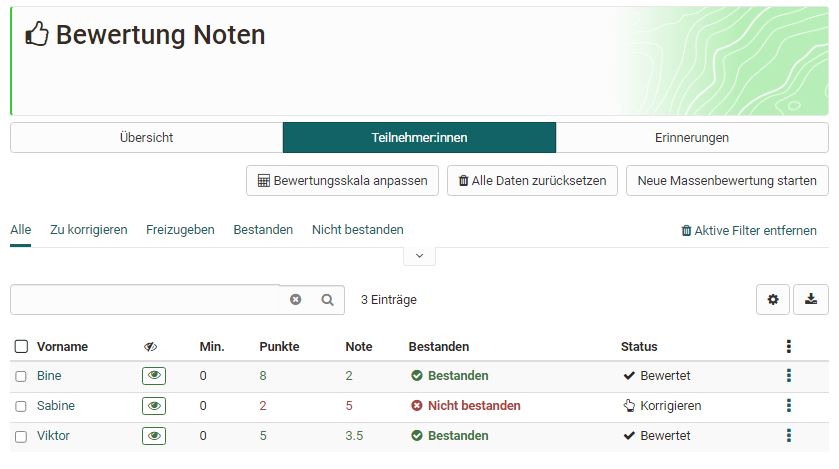The width and height of the screenshot is (839, 469).
Task: Open the Erinnerungen tab
Action: tap(692, 137)
